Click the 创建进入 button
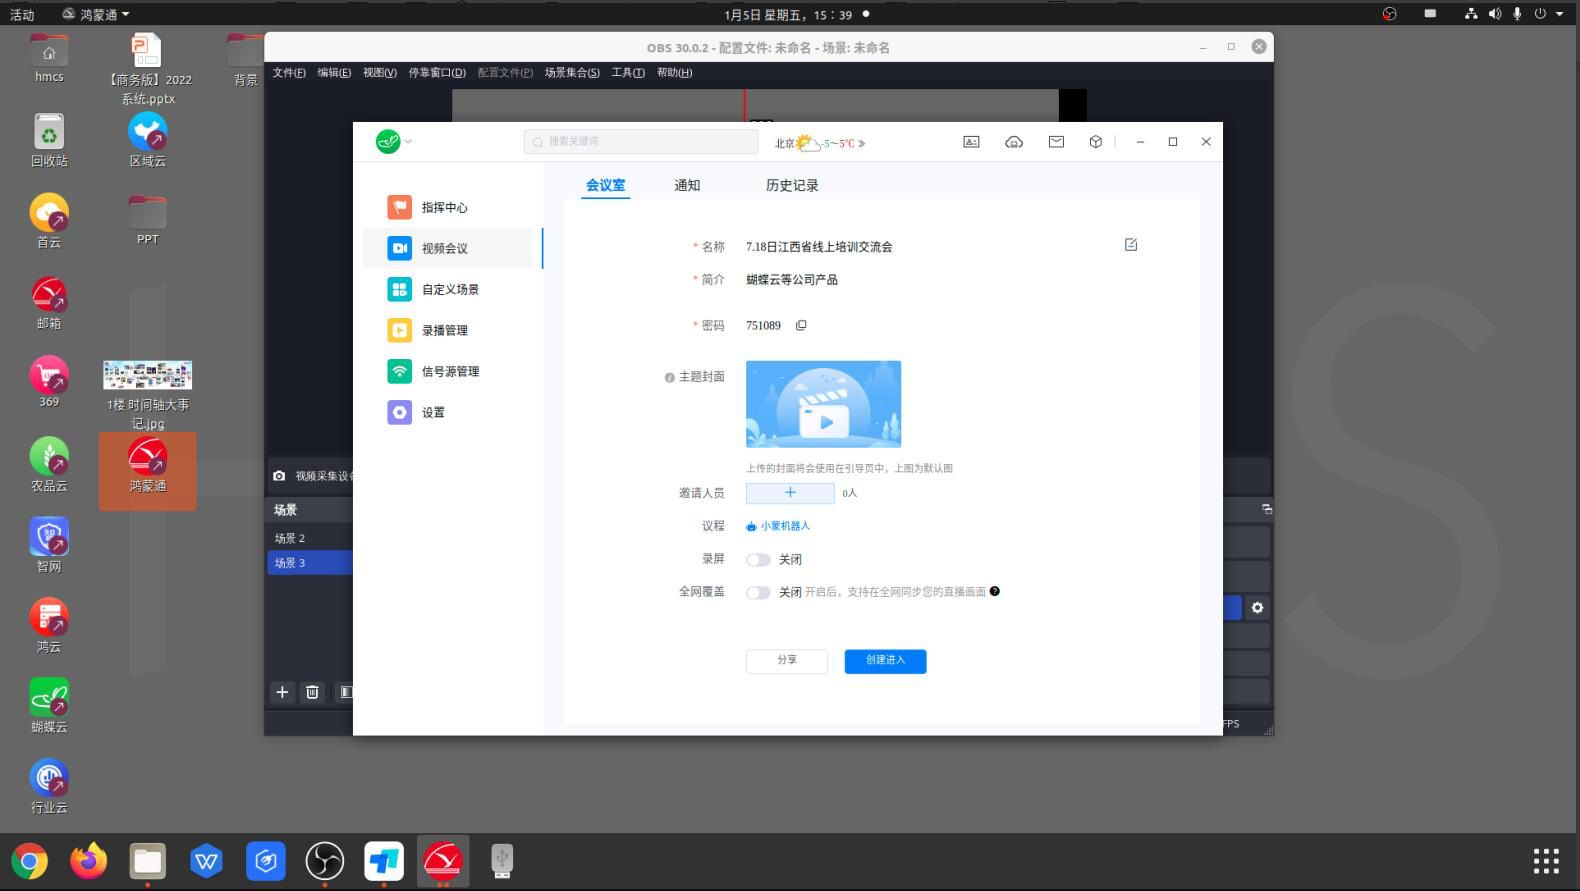 [885, 661]
